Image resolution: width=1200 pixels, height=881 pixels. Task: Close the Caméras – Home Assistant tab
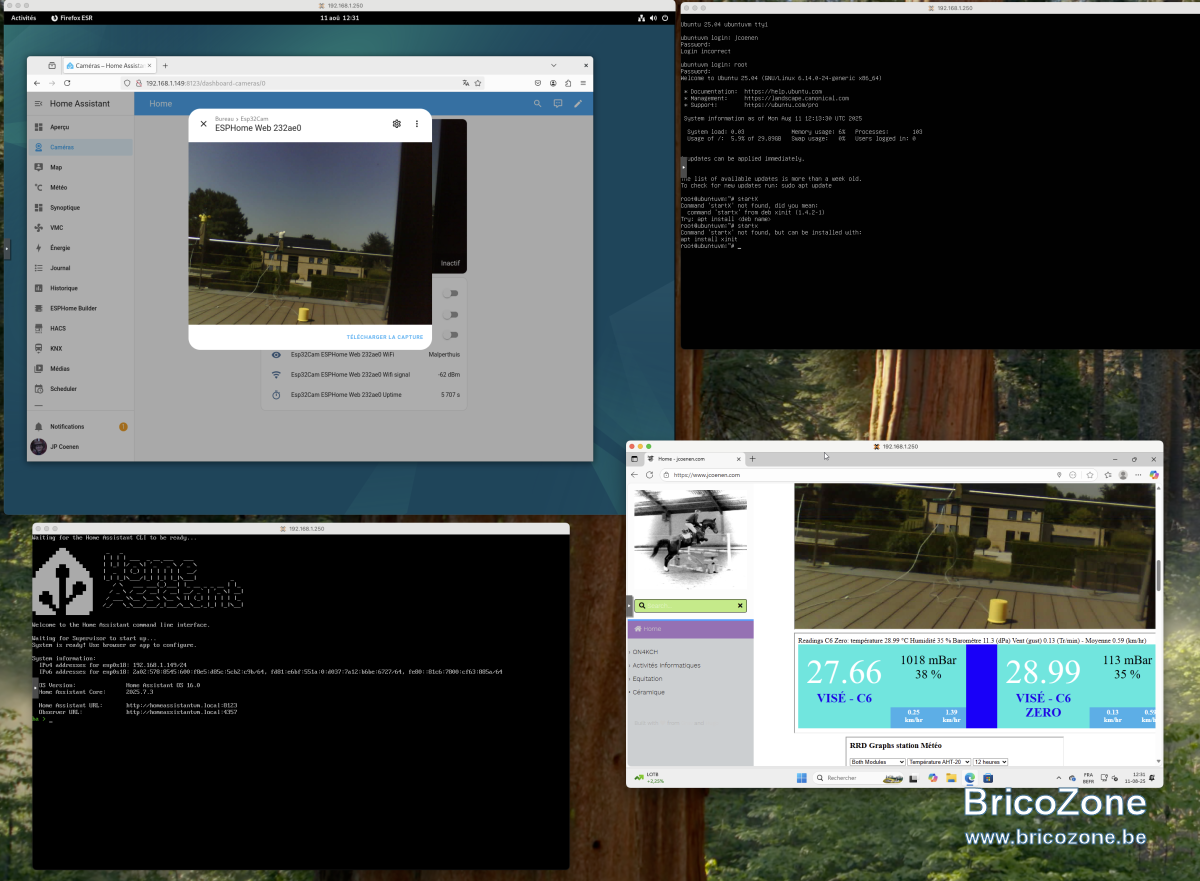150,65
